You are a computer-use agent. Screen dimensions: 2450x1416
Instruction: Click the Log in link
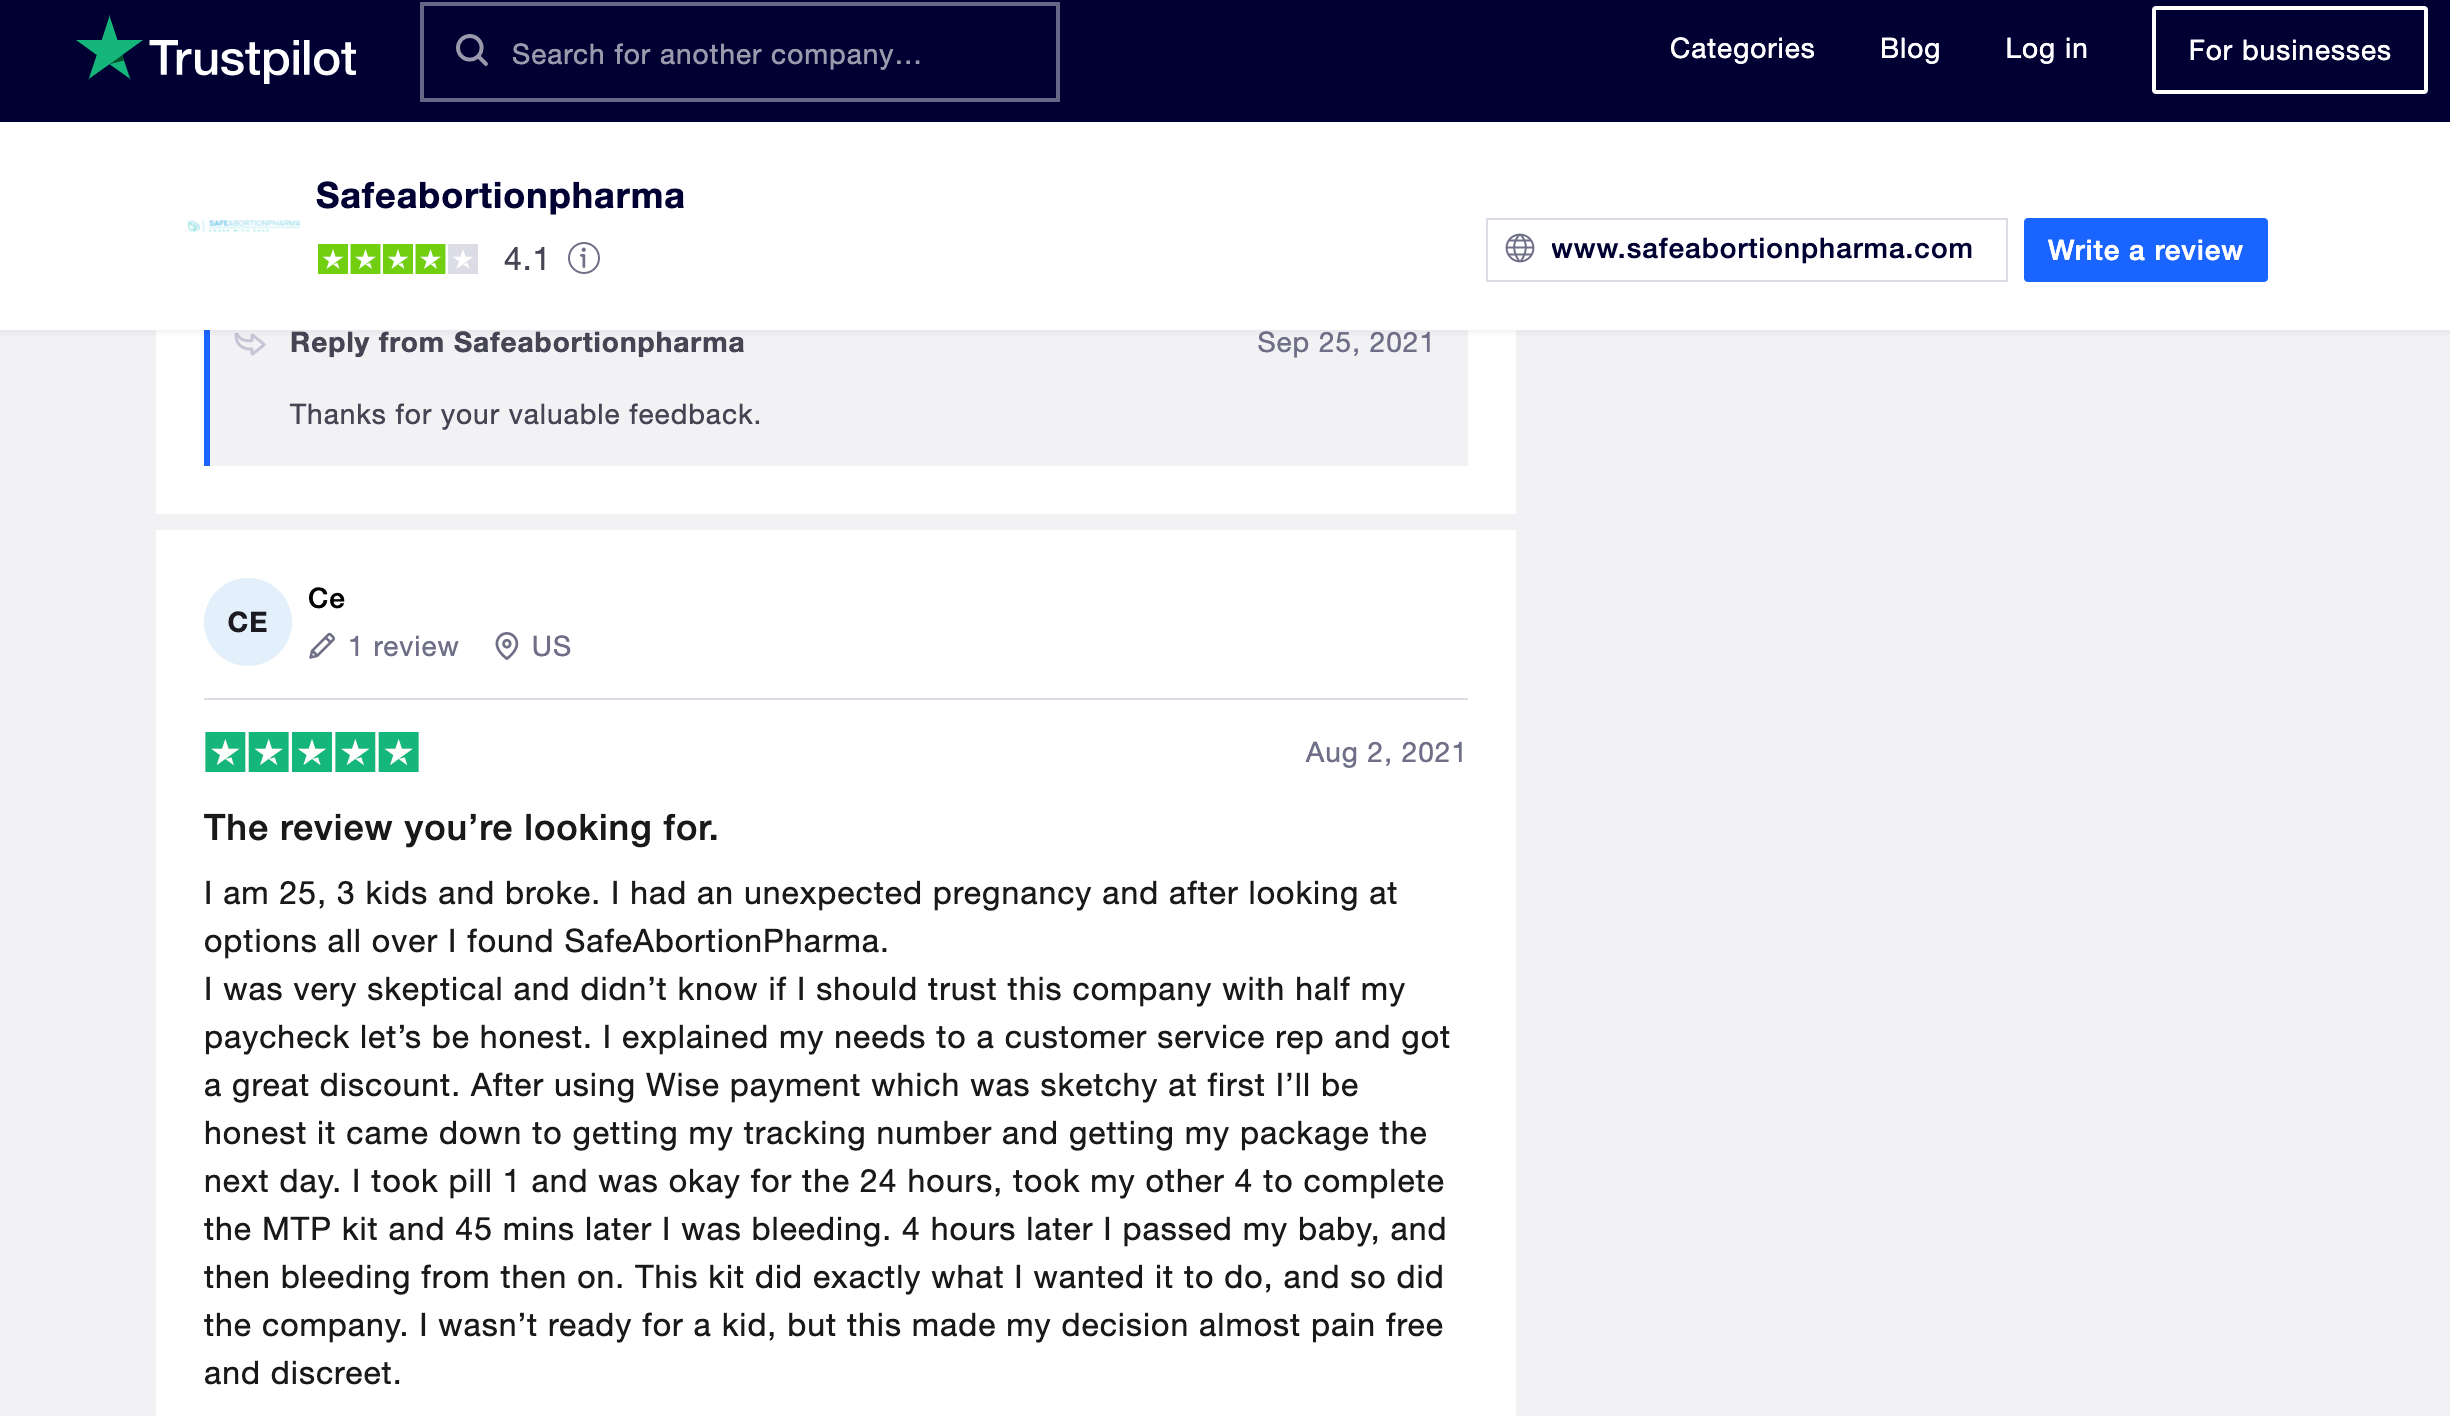pos(2046,49)
